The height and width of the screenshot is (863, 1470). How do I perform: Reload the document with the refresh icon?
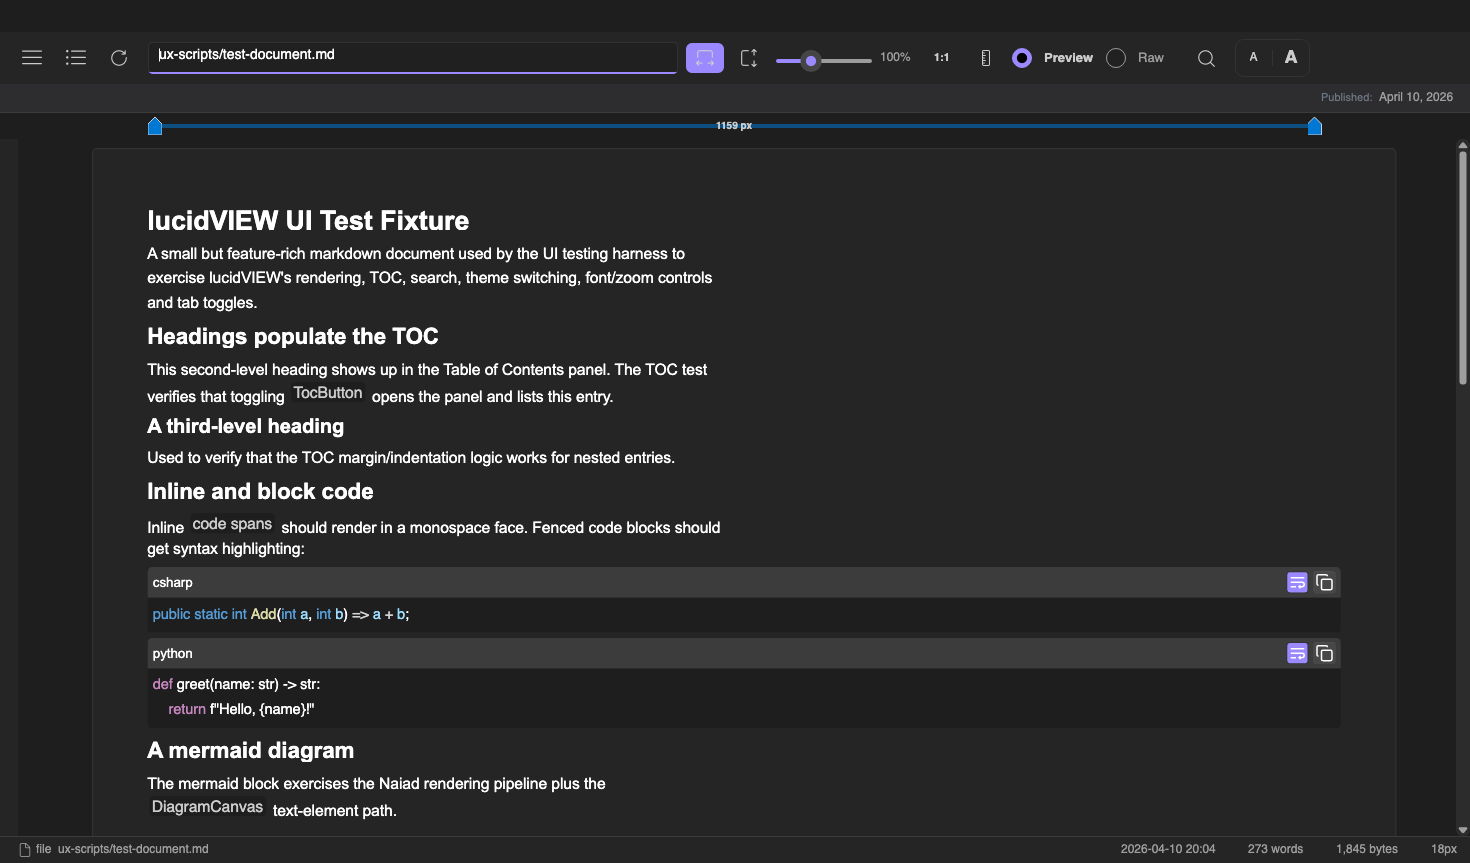pyautogui.click(x=119, y=58)
